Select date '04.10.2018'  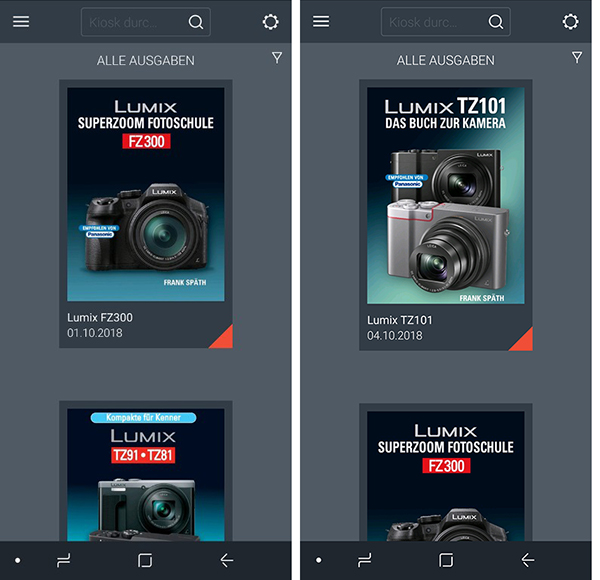[x=395, y=336]
